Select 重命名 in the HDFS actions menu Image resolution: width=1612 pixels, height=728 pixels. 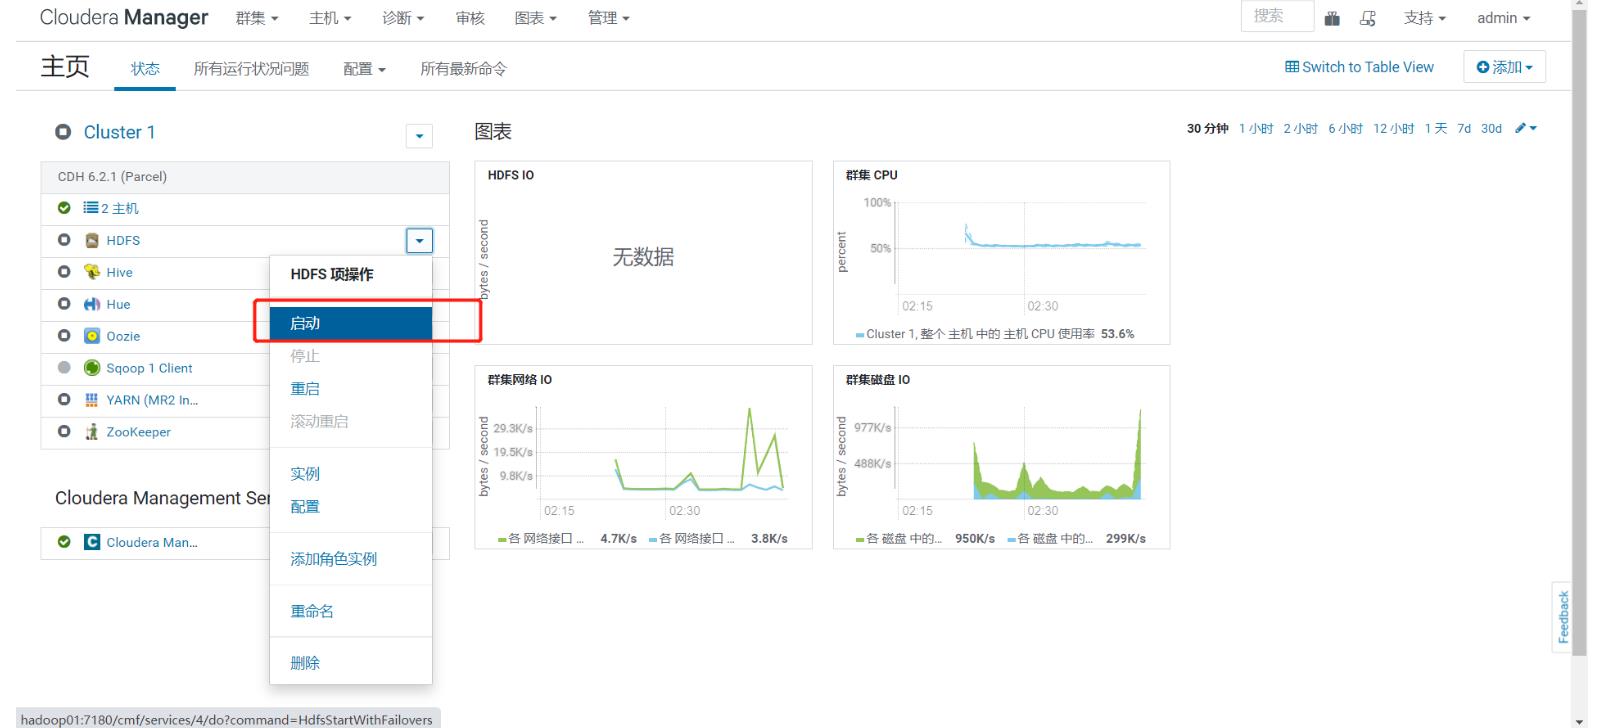tap(351, 611)
